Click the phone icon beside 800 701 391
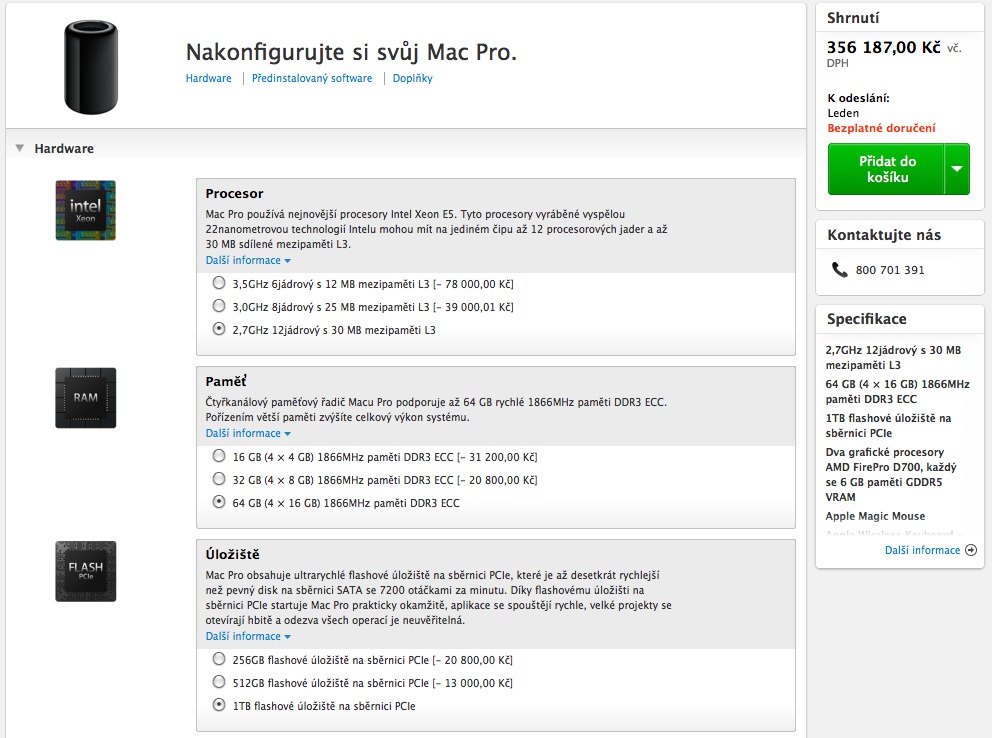Screen dimensions: 992x738 tap(838, 270)
